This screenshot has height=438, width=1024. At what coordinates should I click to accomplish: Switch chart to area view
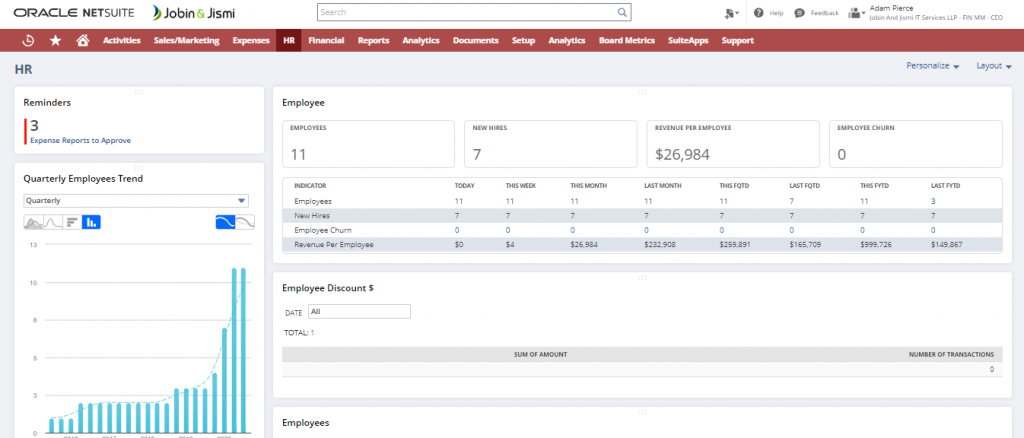point(34,222)
